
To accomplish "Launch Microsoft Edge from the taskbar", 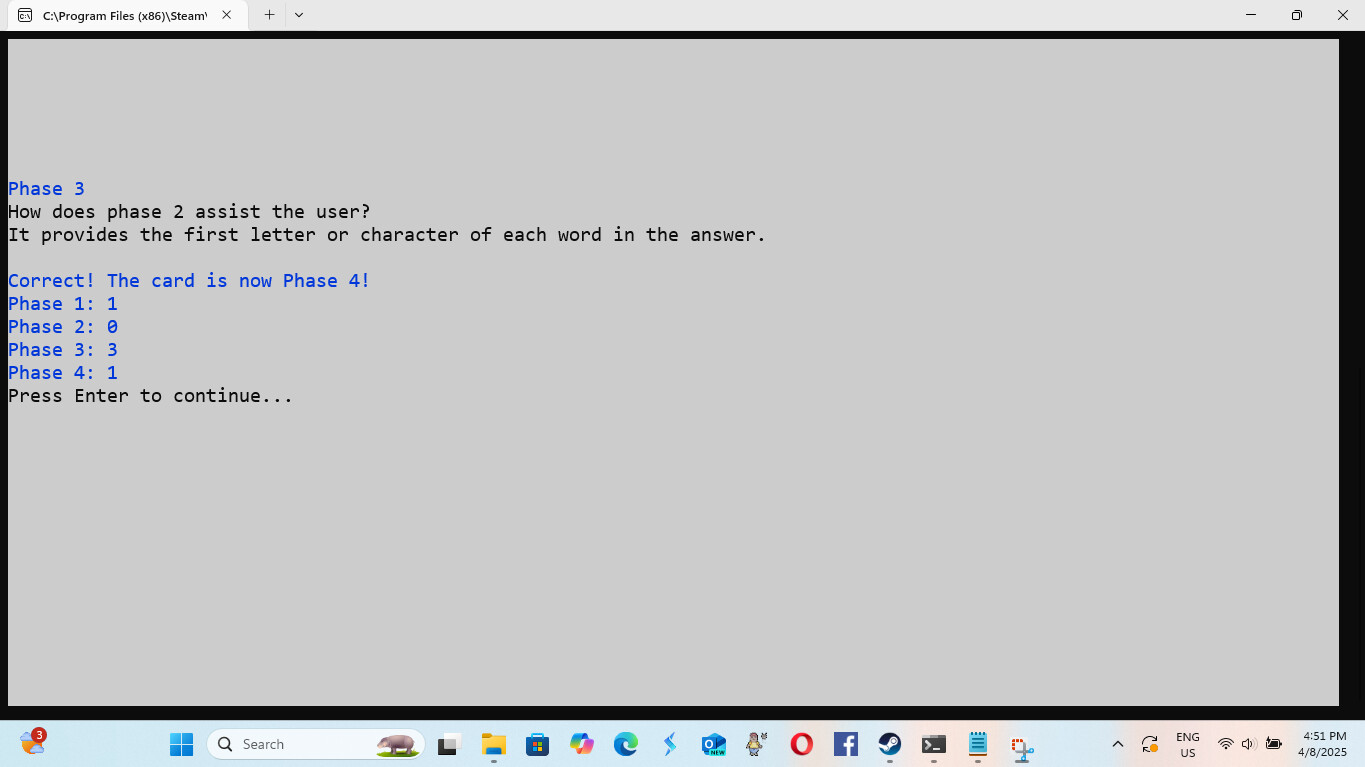I will [625, 744].
